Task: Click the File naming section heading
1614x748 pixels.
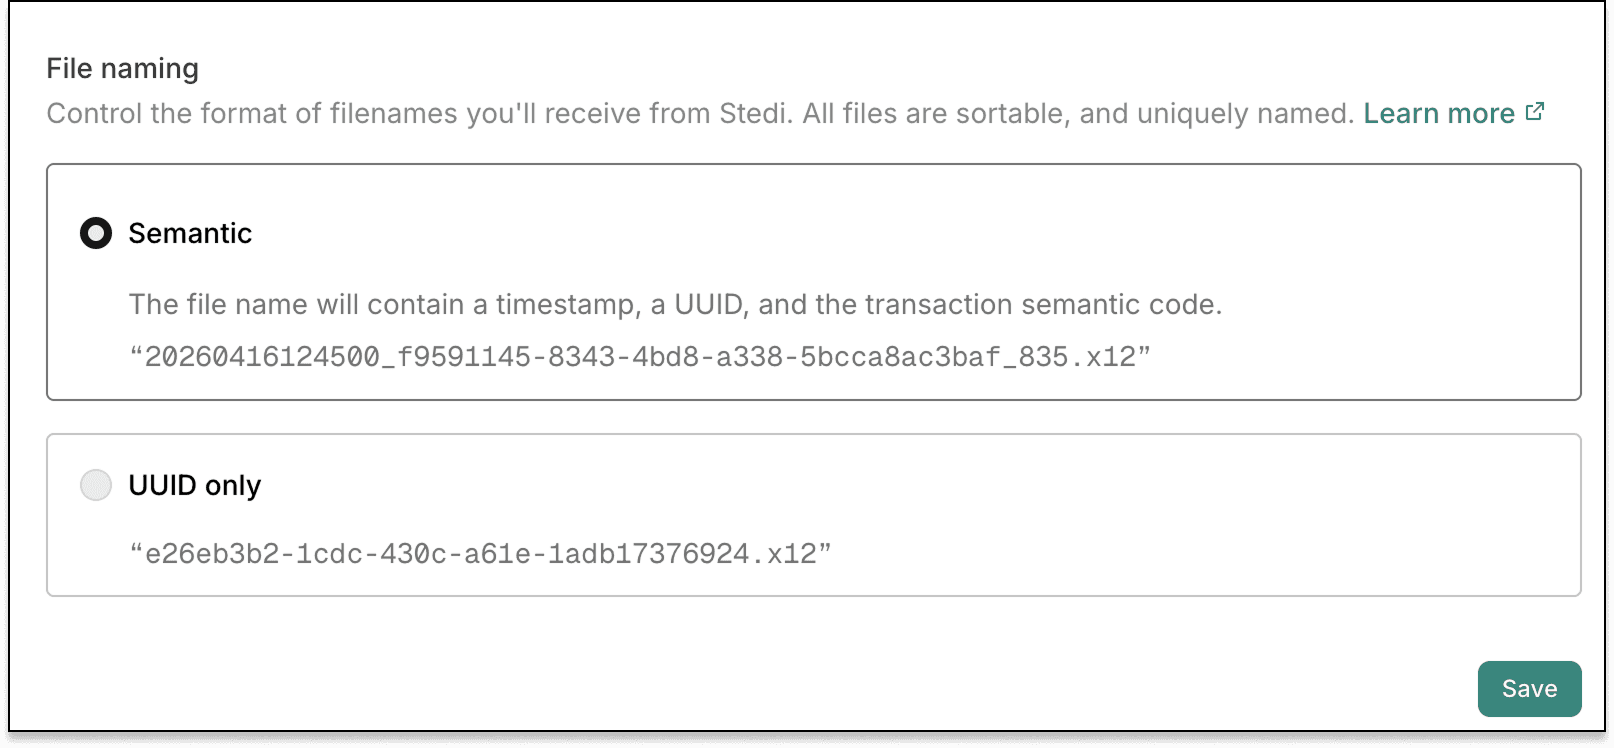Action: 123,68
